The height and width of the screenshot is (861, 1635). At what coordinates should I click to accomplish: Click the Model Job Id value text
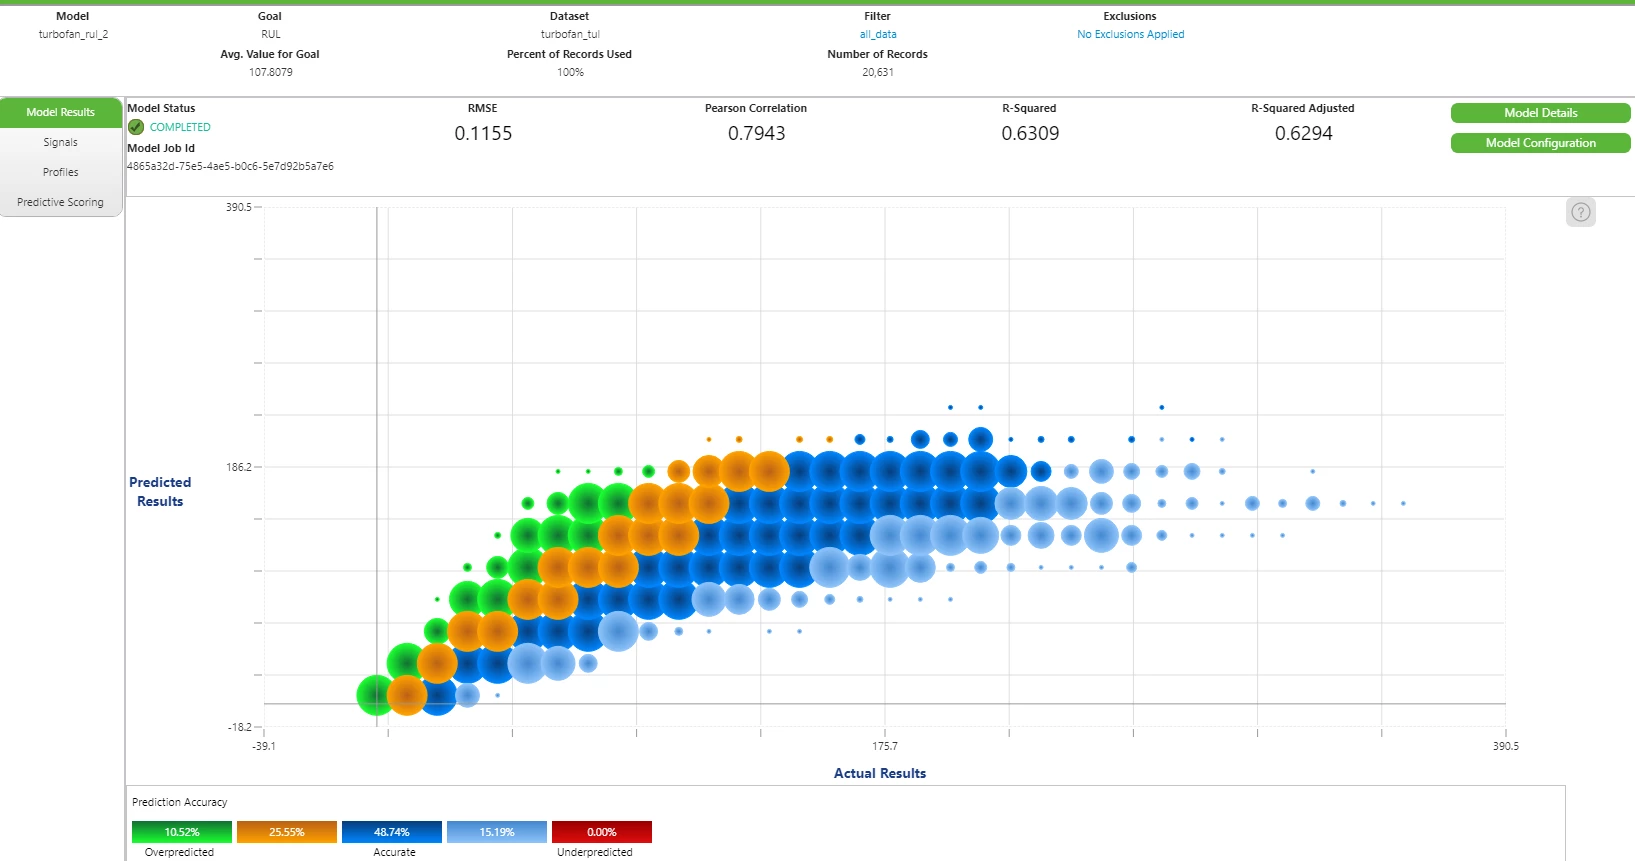click(231, 166)
